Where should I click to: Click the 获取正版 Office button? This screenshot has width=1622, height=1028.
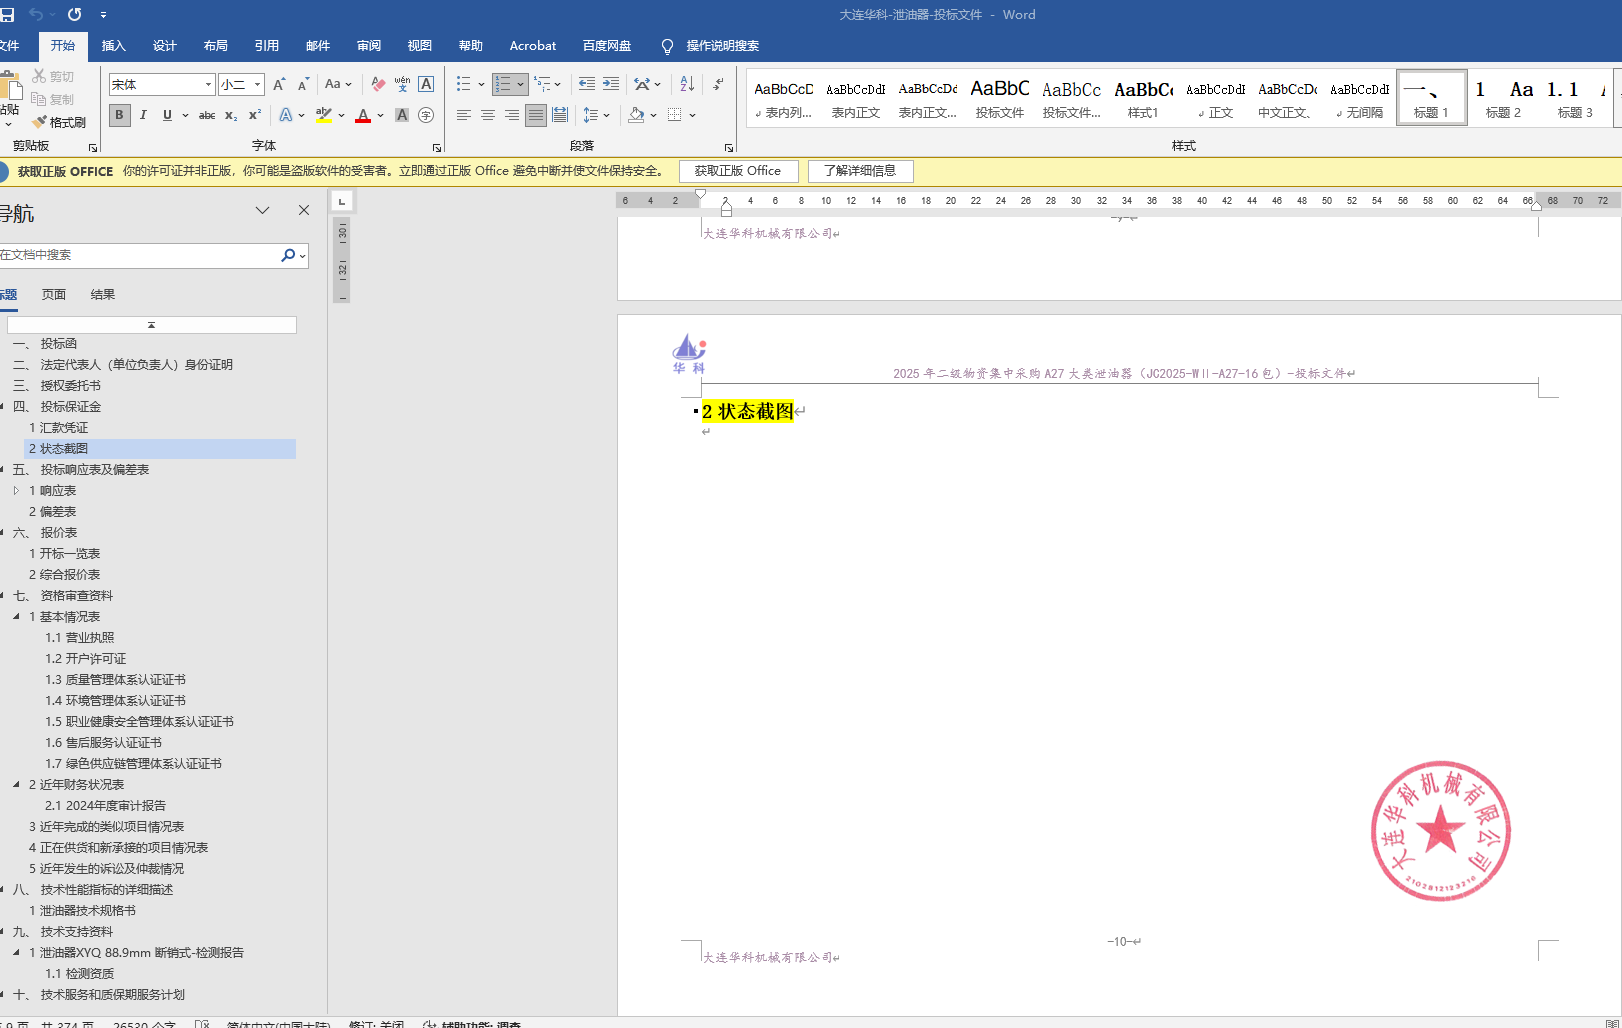point(738,171)
